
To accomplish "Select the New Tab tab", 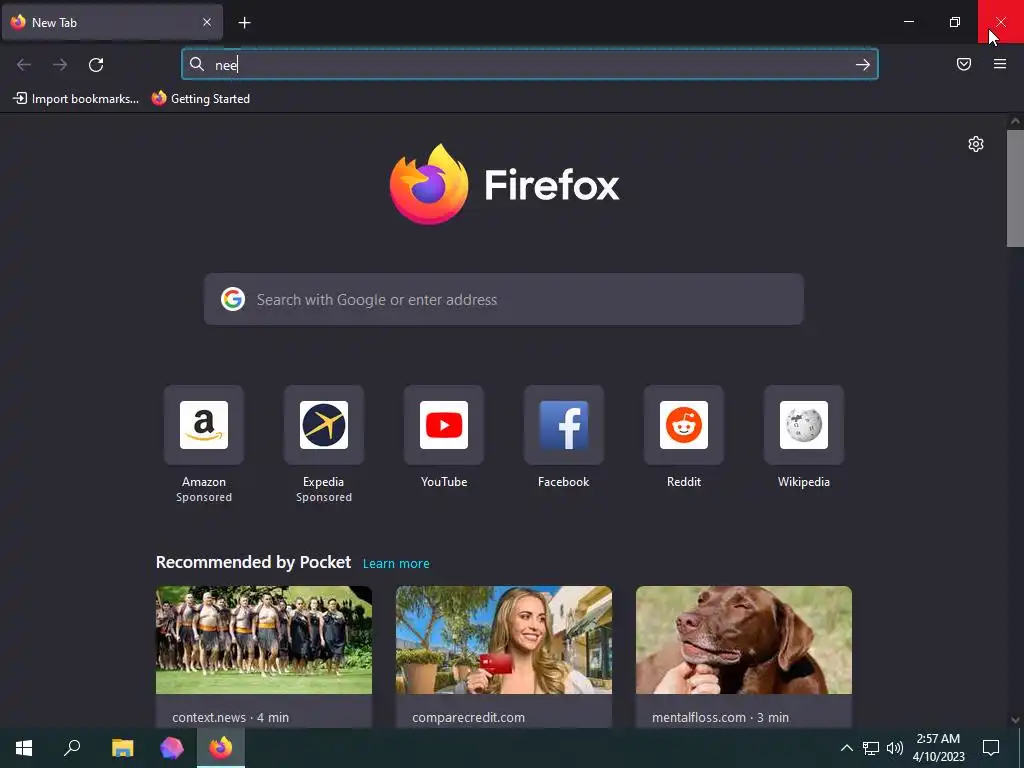I will tap(112, 22).
